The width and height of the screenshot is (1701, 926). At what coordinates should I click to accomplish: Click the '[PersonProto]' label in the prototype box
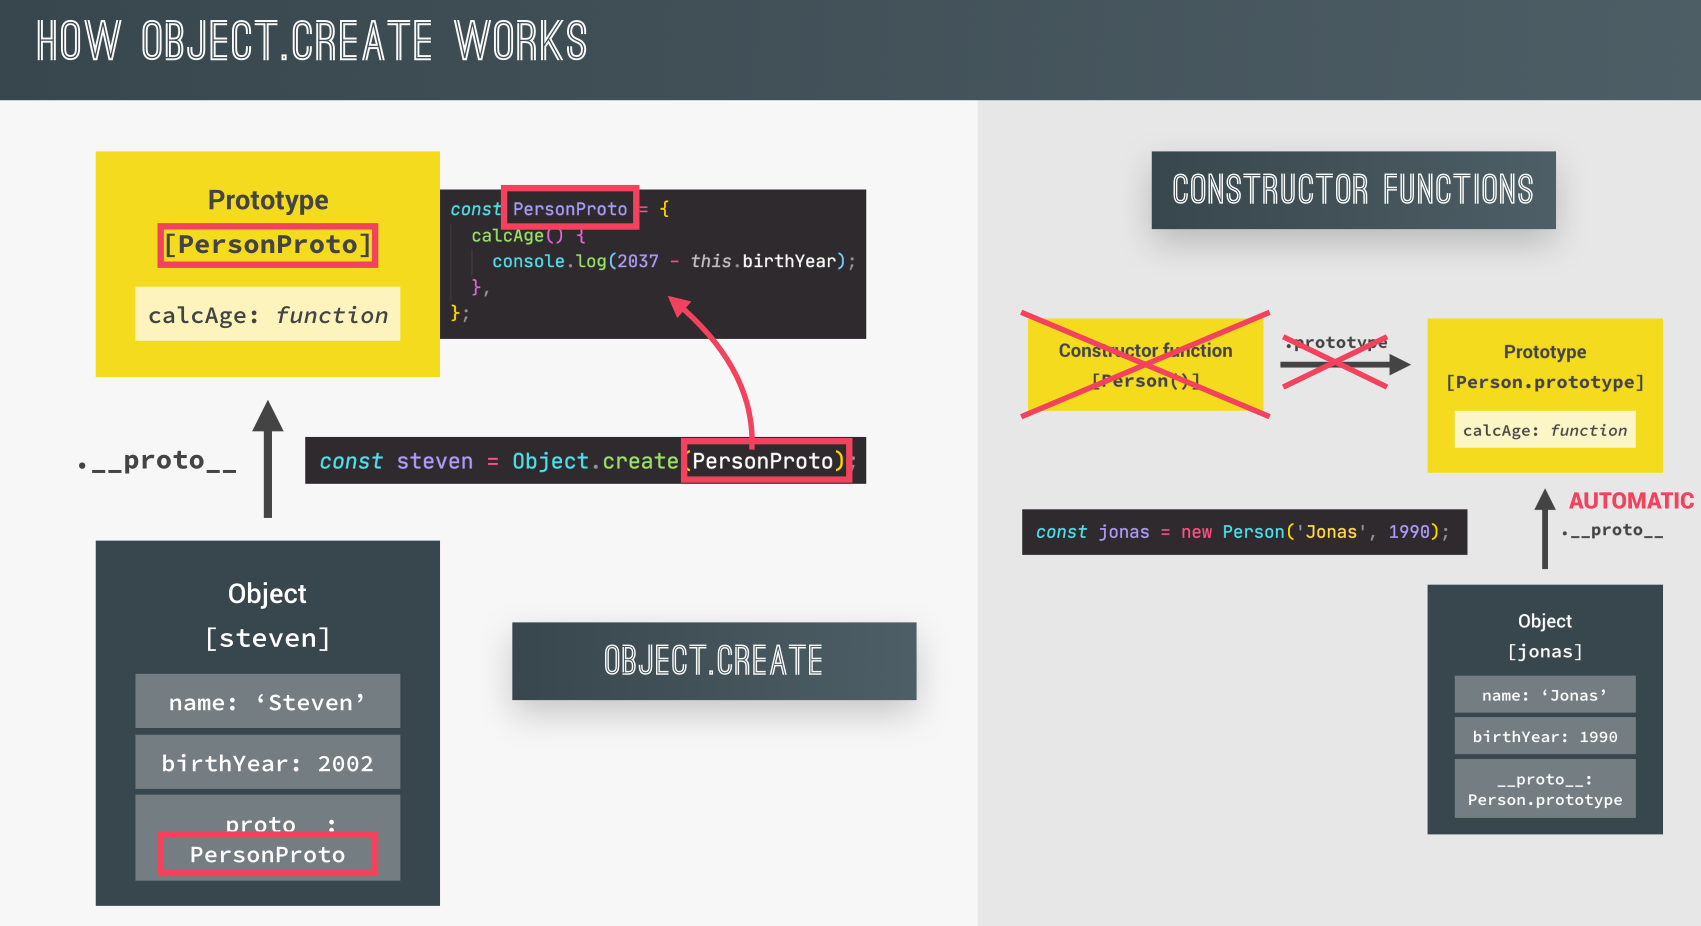268,245
